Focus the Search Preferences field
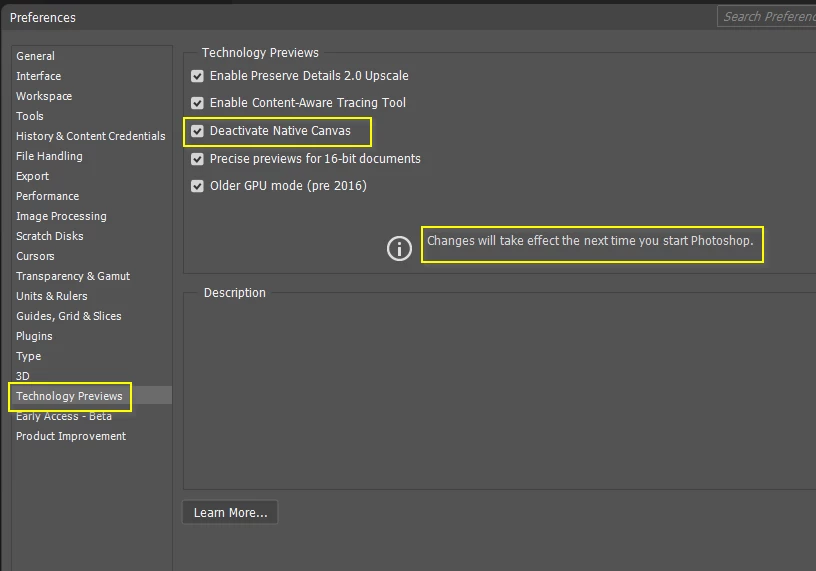This screenshot has width=816, height=571. (x=767, y=17)
